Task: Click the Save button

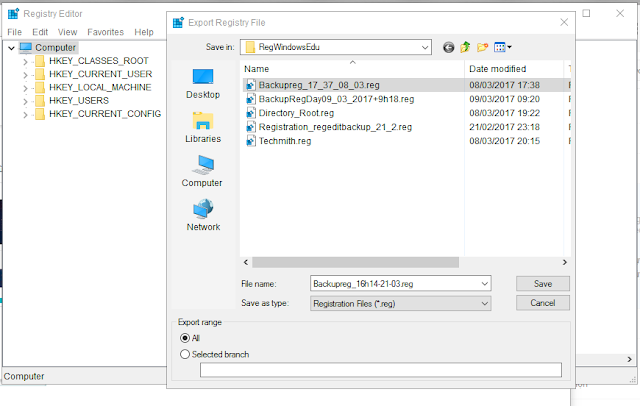Action: 542,284
